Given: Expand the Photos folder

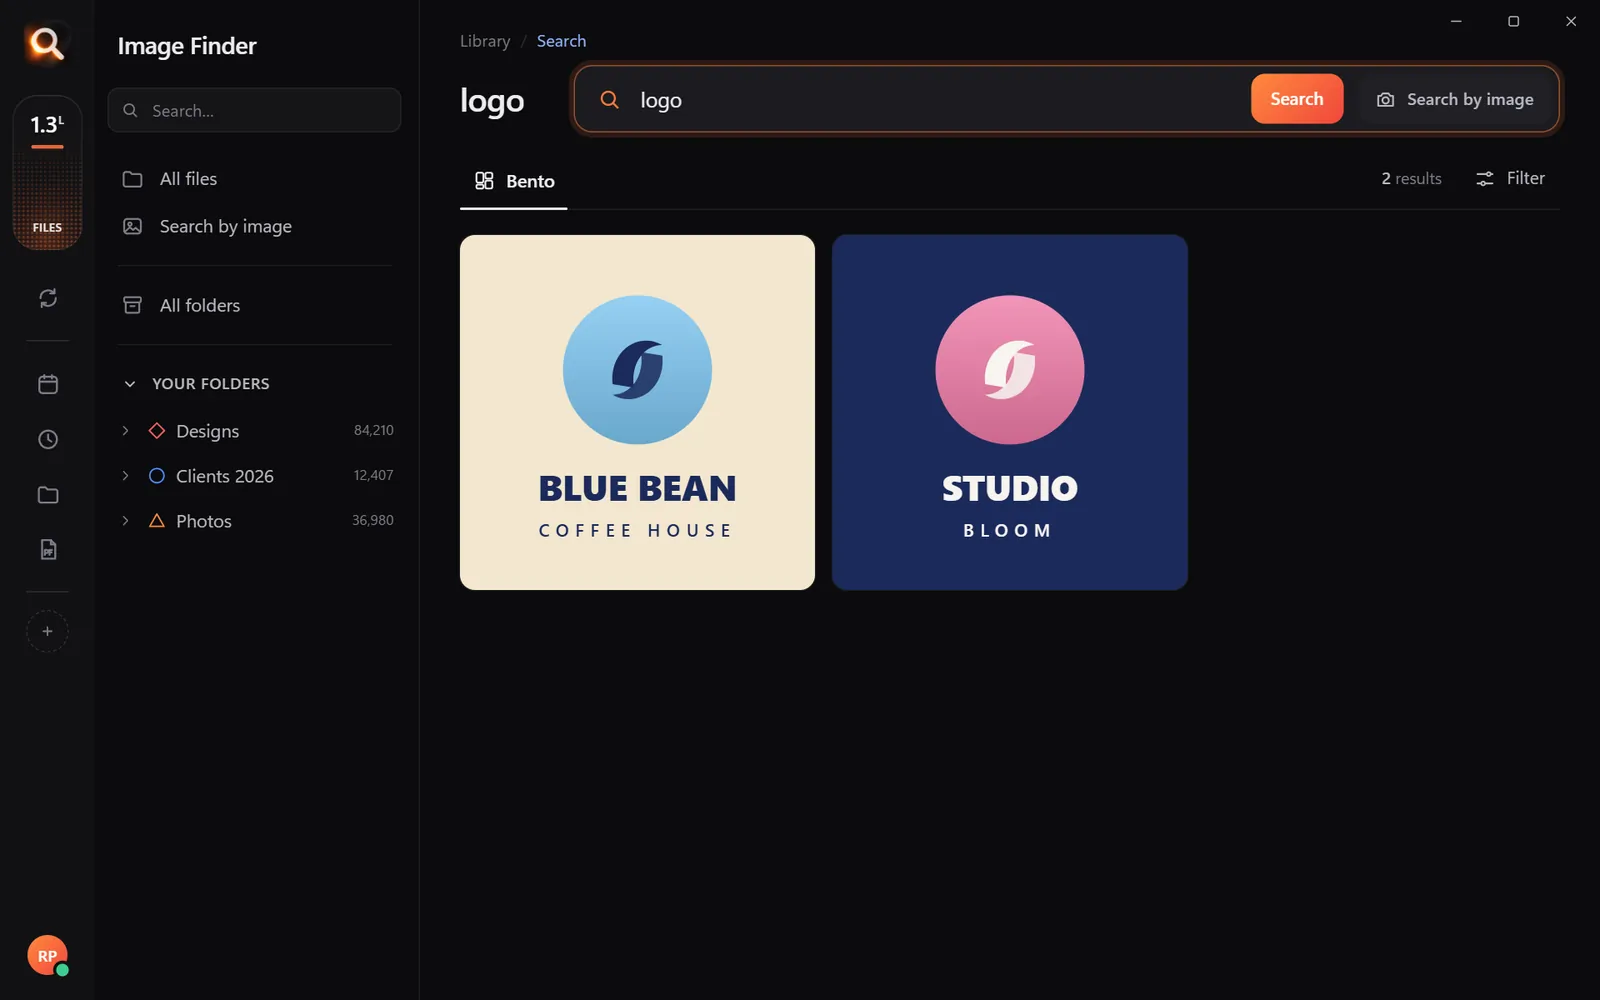Looking at the screenshot, I should 125,521.
